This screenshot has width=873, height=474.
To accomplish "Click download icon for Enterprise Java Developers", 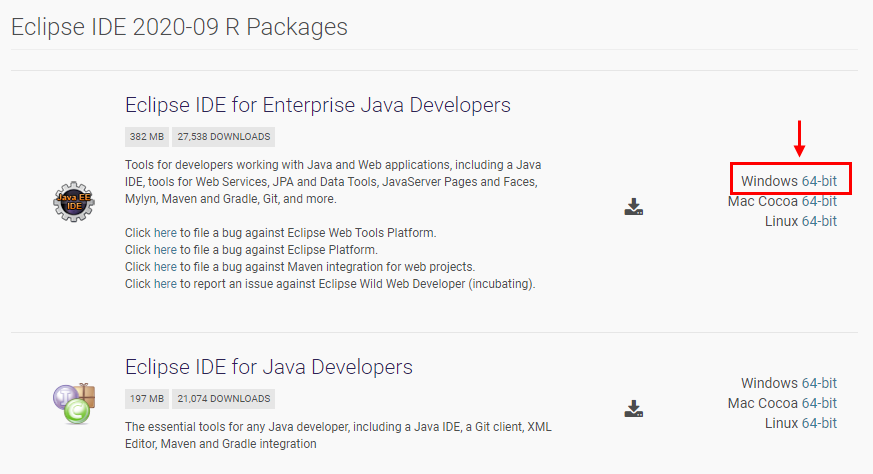I will pos(634,207).
